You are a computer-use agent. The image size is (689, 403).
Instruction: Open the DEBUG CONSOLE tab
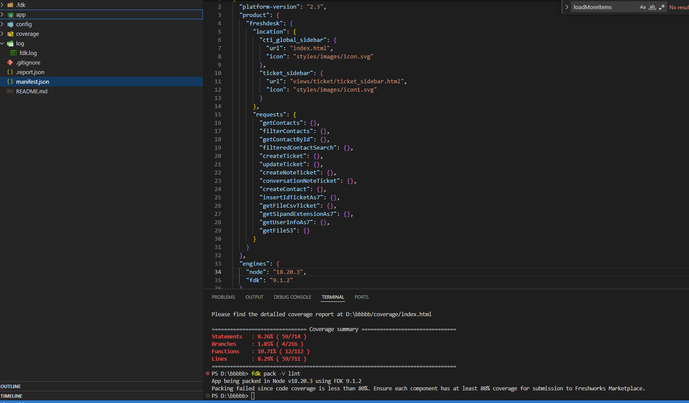pos(293,297)
